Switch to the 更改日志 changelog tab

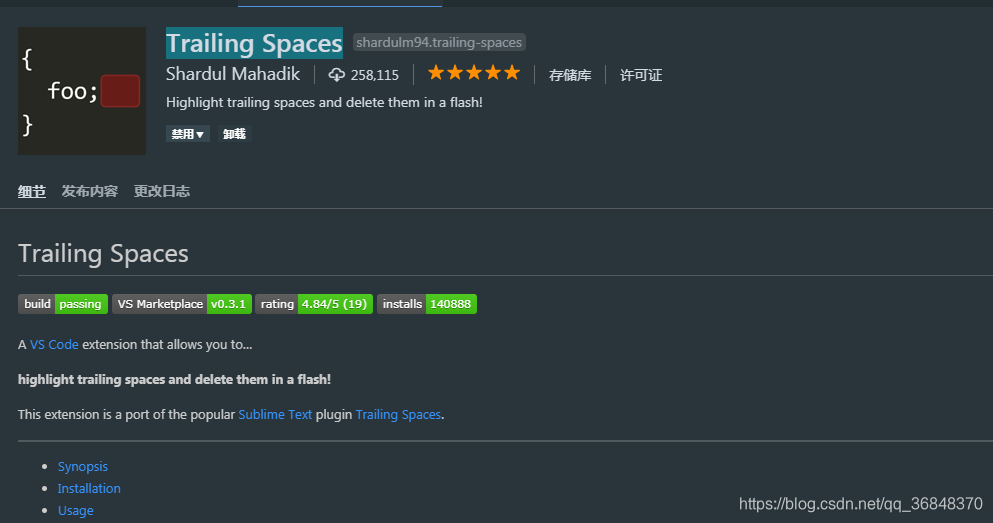[161, 191]
